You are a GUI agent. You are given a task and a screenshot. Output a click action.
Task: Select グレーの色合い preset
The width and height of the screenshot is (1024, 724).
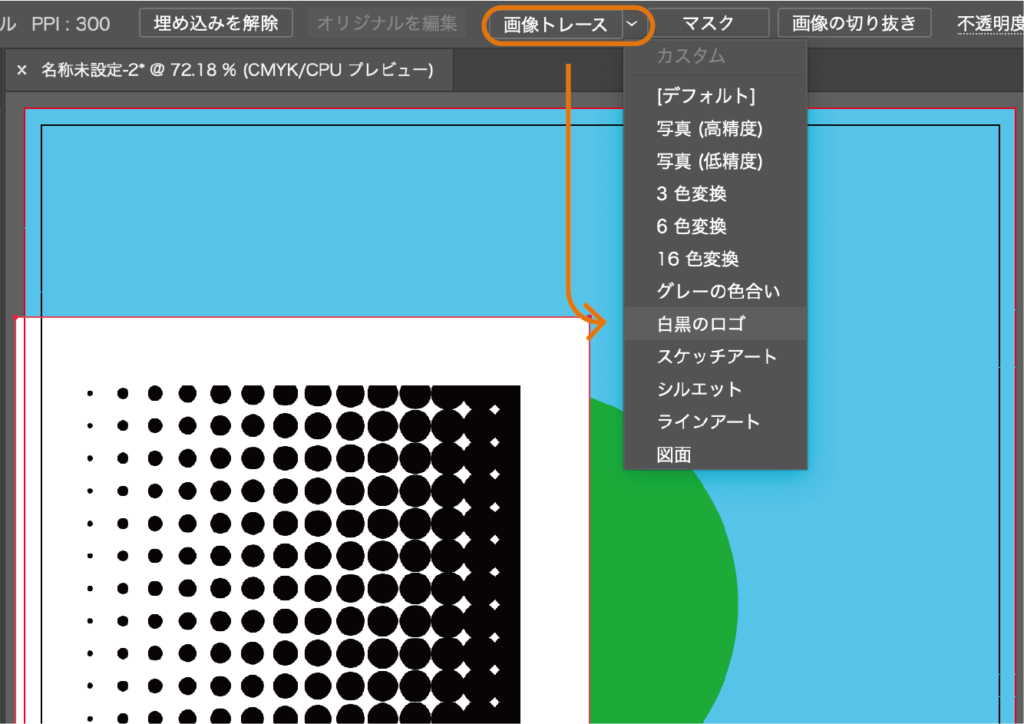[x=715, y=291]
